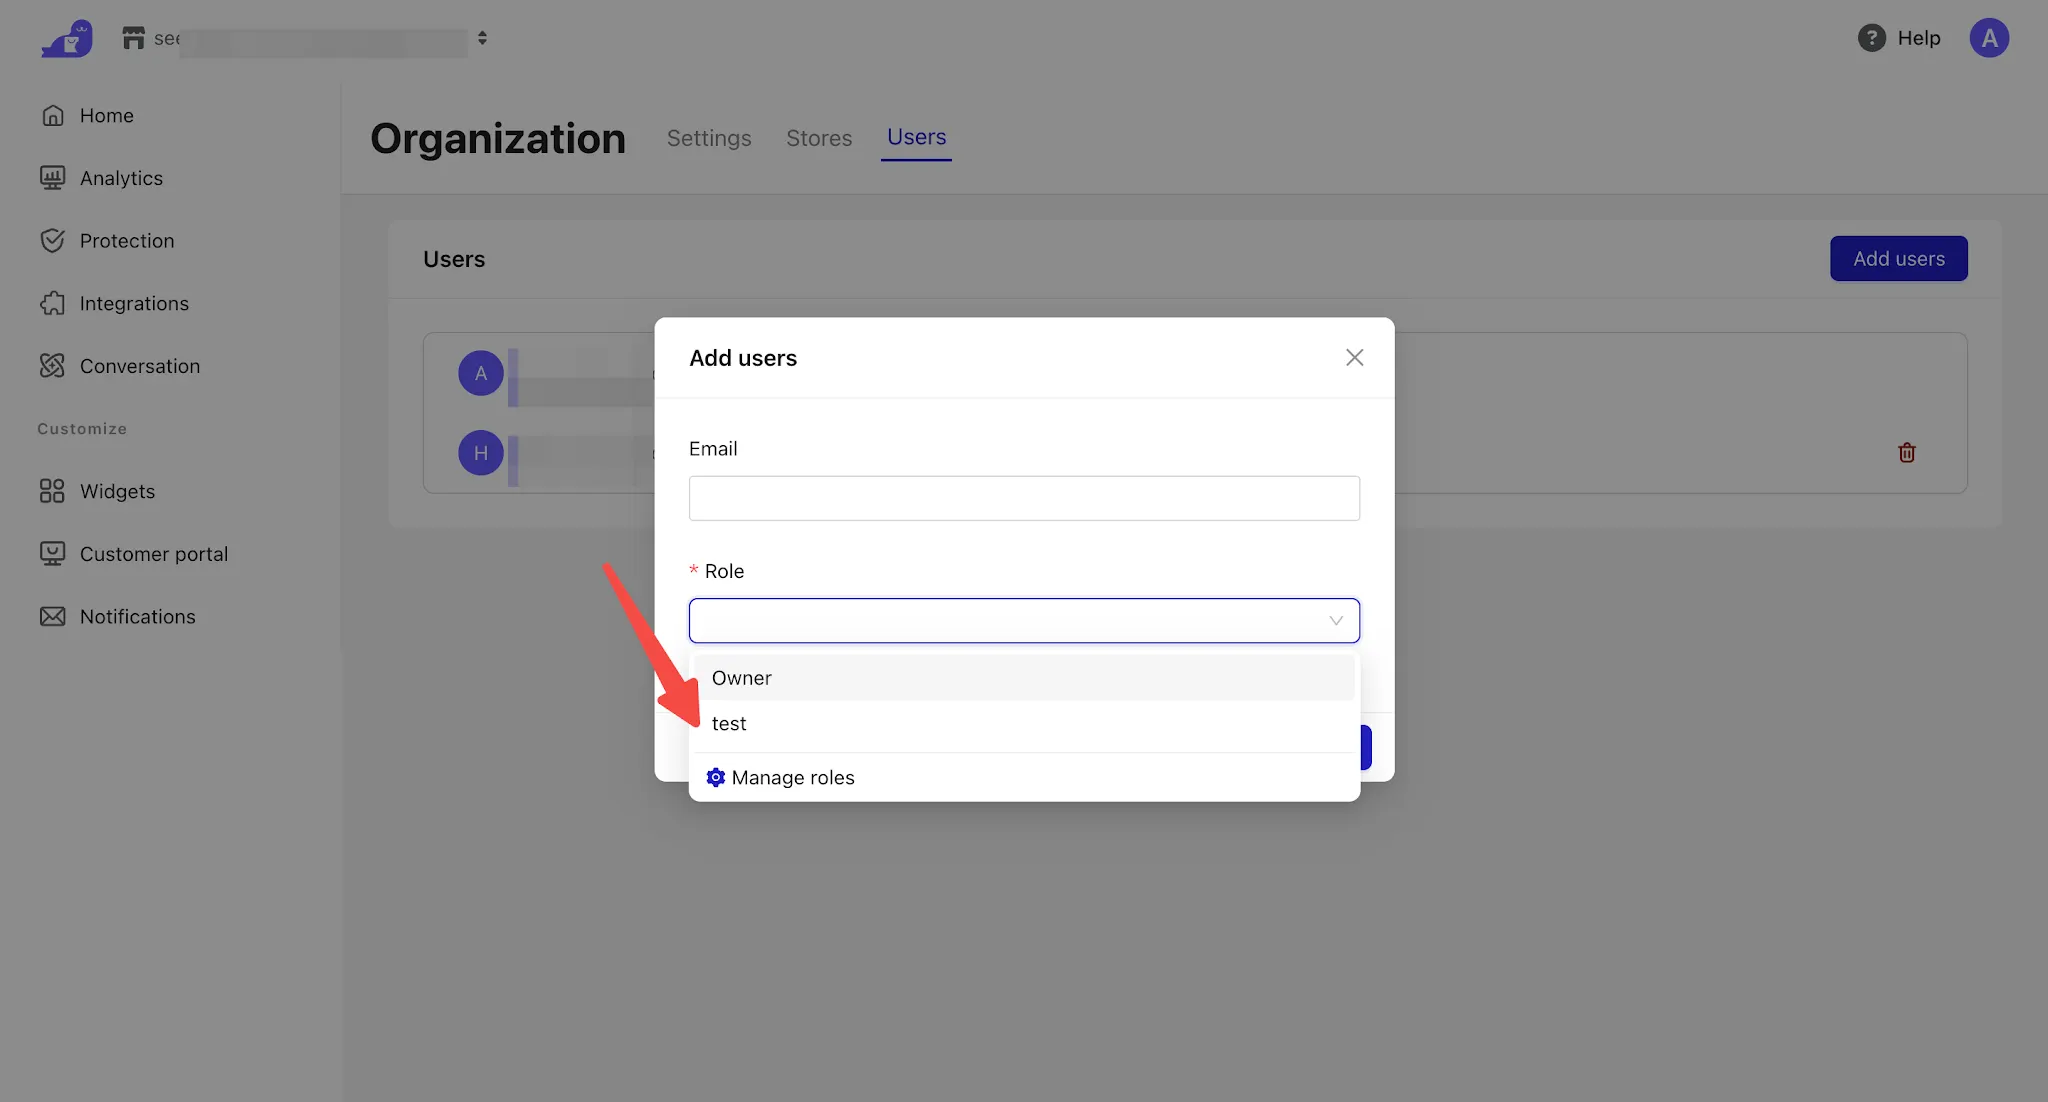Viewport: 2048px width, 1102px height.
Task: Click the Organization heading
Action: coord(498,138)
